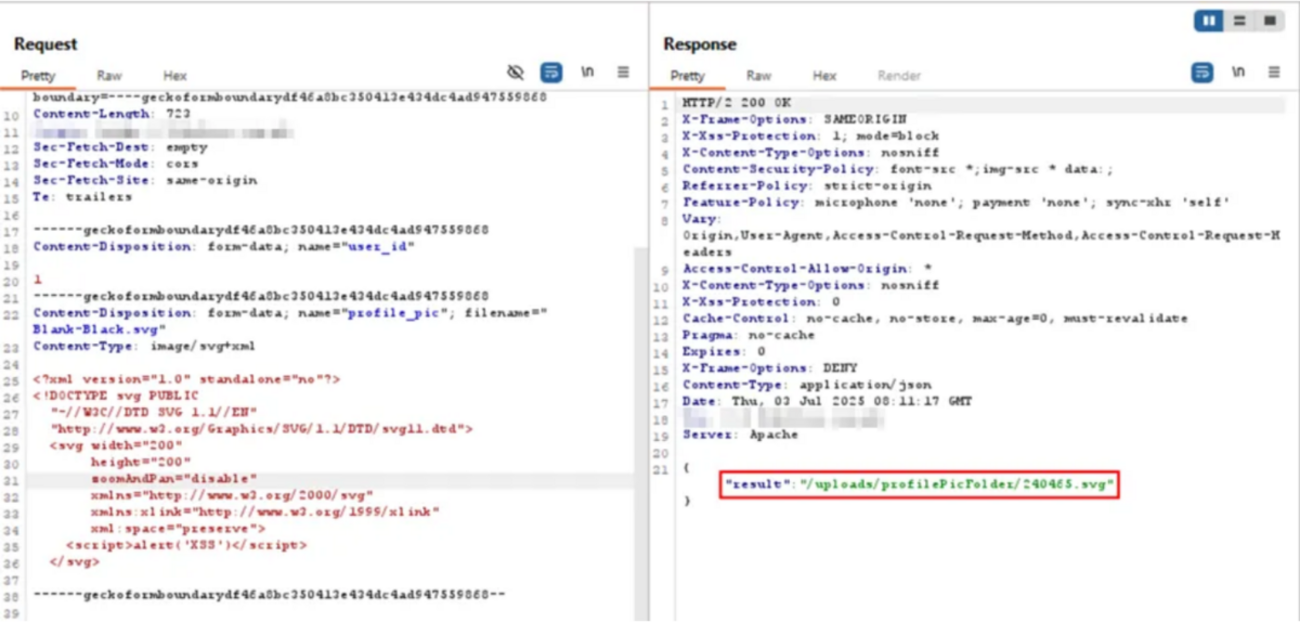Click the Te: trailers header line
This screenshot has height=622, width=1300.
click(x=82, y=196)
